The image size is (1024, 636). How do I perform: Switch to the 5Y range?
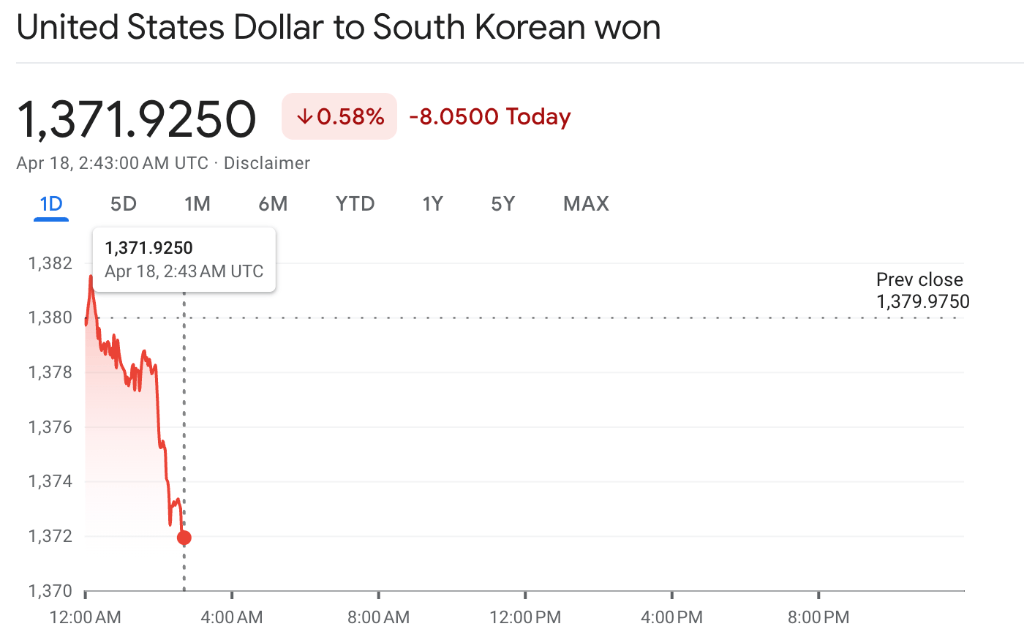[503, 204]
